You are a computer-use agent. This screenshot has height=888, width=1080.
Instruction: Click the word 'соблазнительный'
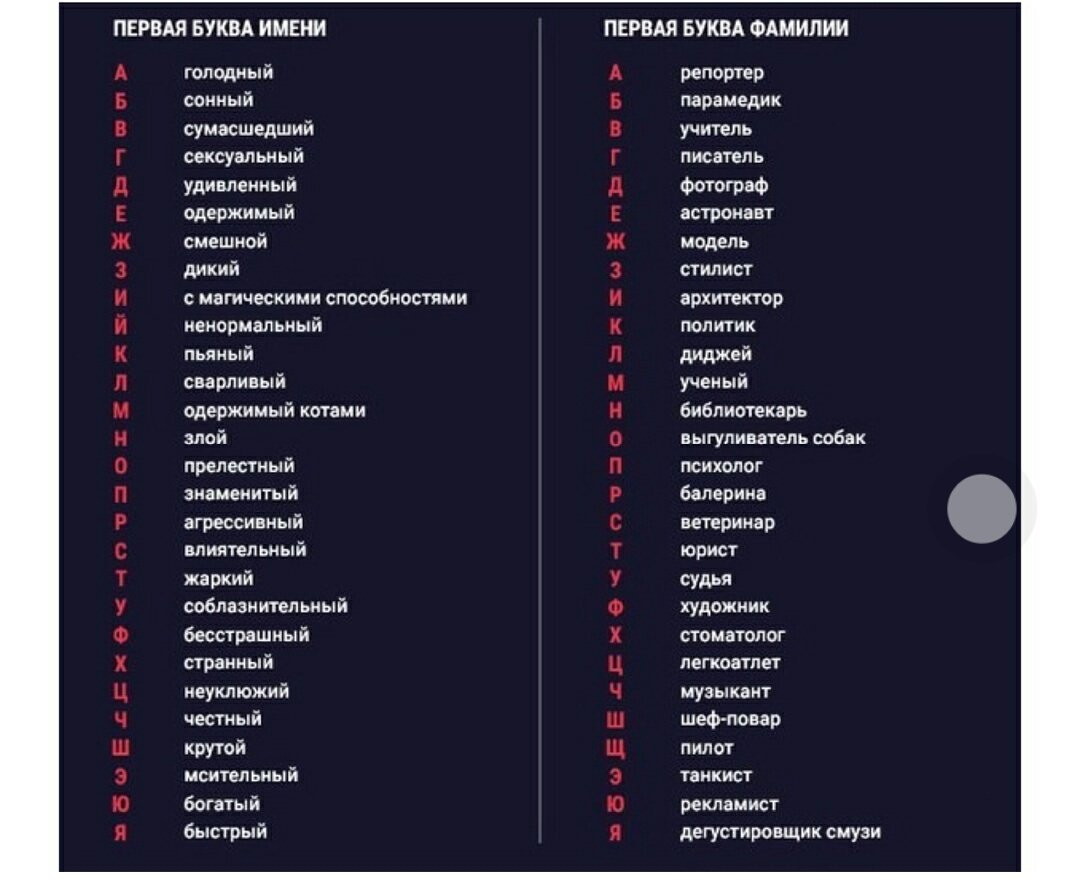[265, 606]
